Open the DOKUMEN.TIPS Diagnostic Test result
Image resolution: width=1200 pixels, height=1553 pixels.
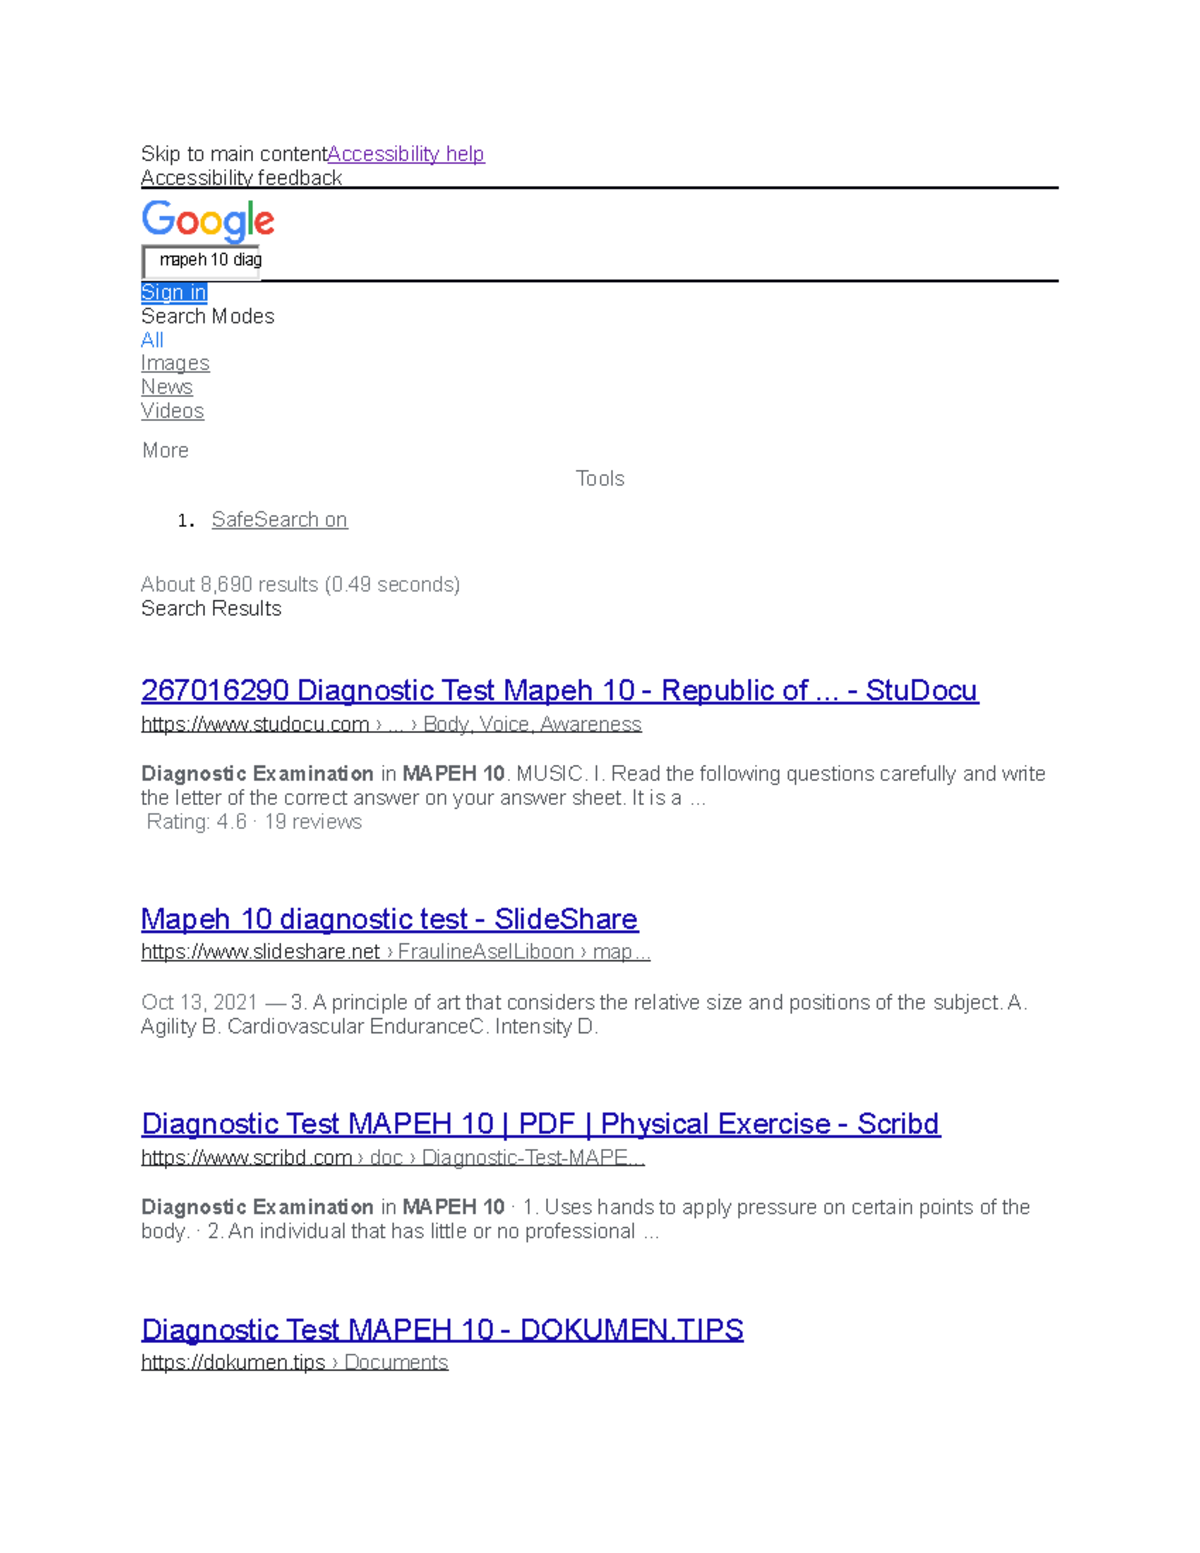pyautogui.click(x=443, y=1330)
